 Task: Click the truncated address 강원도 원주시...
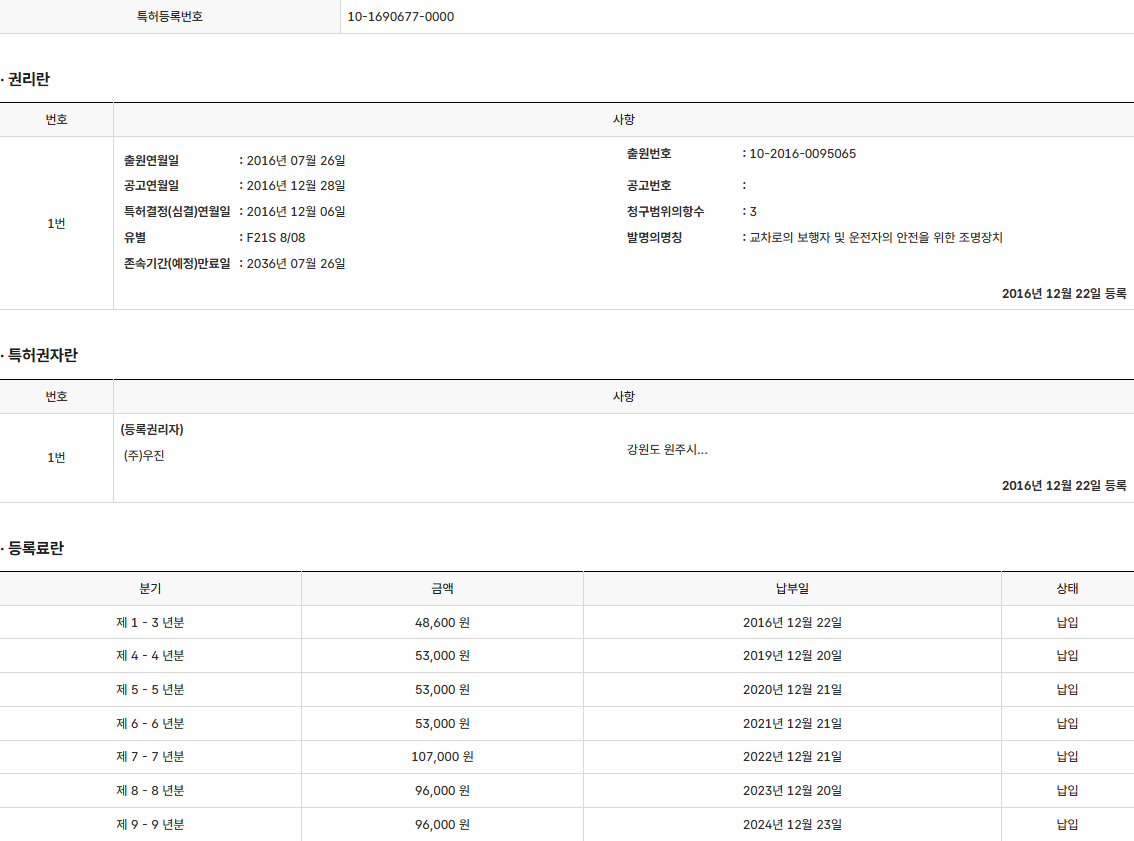coord(667,450)
